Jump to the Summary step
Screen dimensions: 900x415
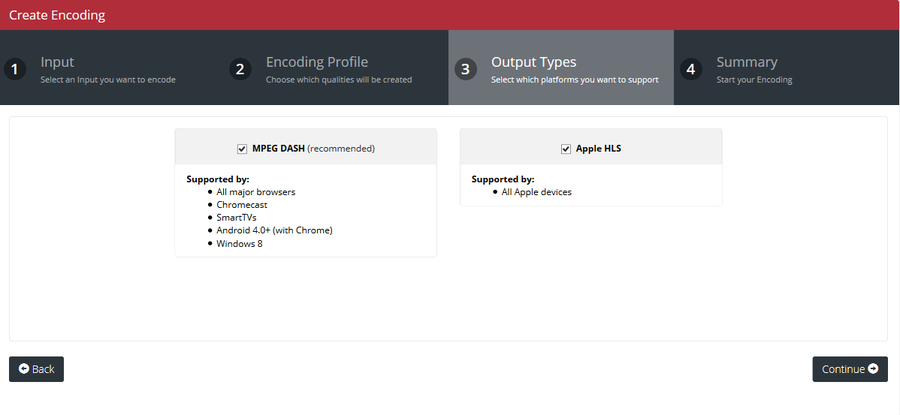[786, 68]
